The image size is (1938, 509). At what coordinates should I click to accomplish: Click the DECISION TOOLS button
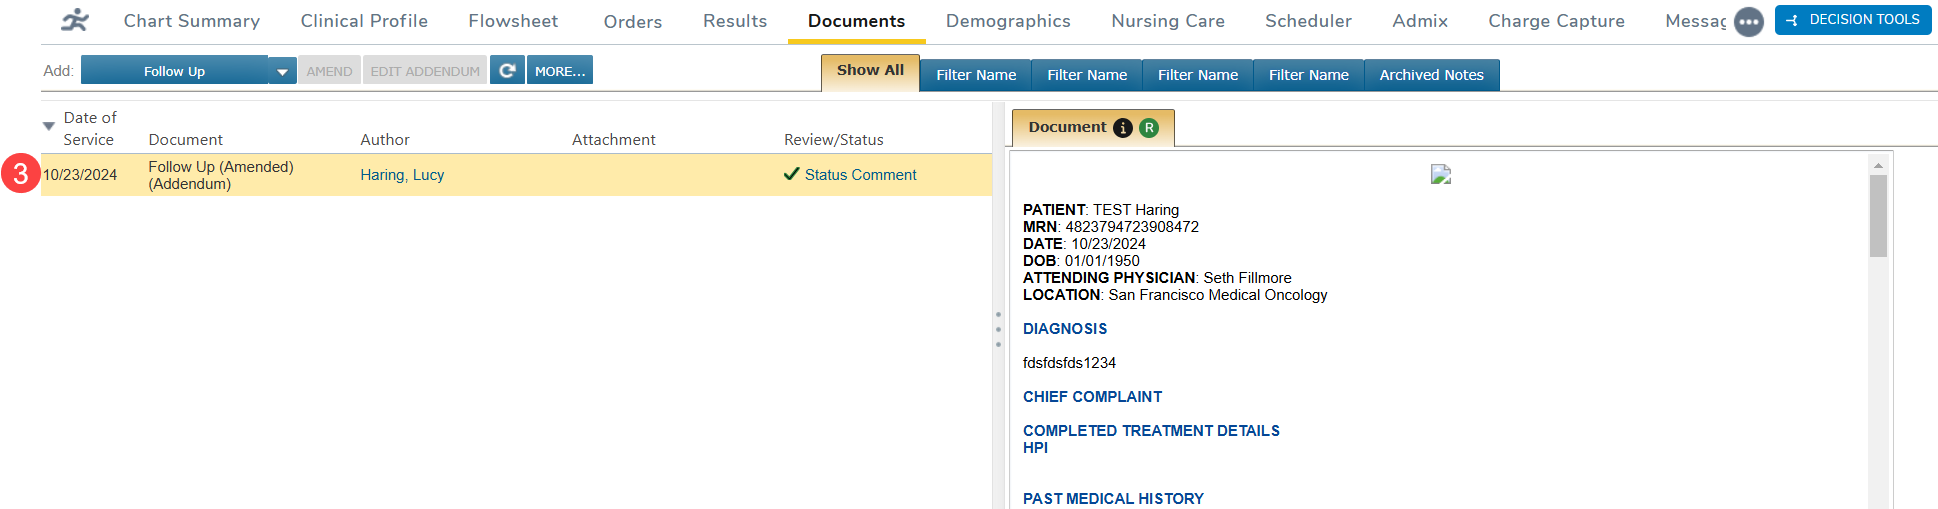tap(1852, 20)
